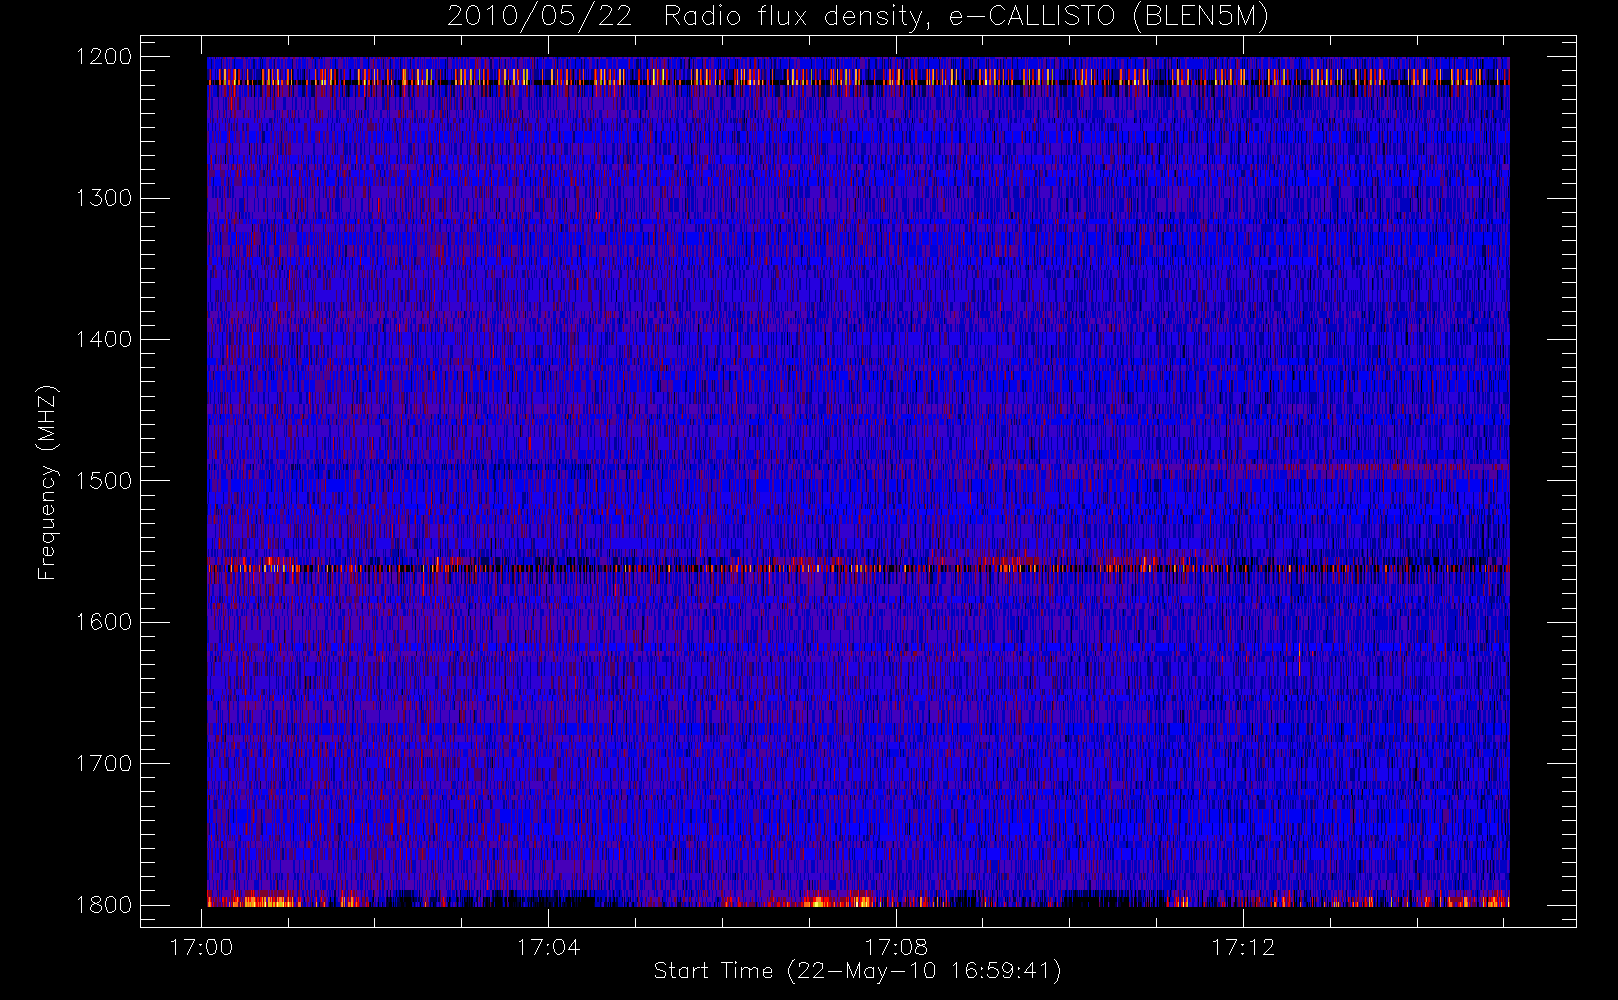Select the 1200 frequency tick label
The height and width of the screenshot is (1000, 1618).
click(104, 57)
